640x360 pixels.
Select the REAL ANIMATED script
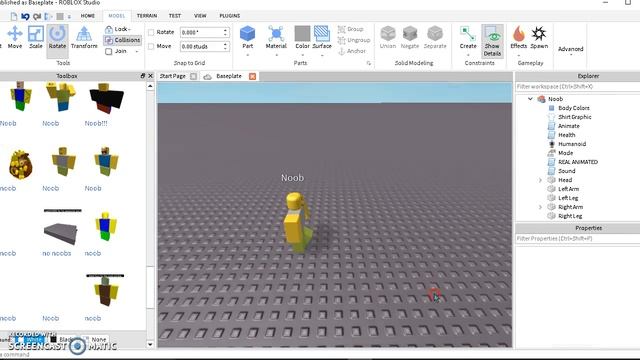578,162
